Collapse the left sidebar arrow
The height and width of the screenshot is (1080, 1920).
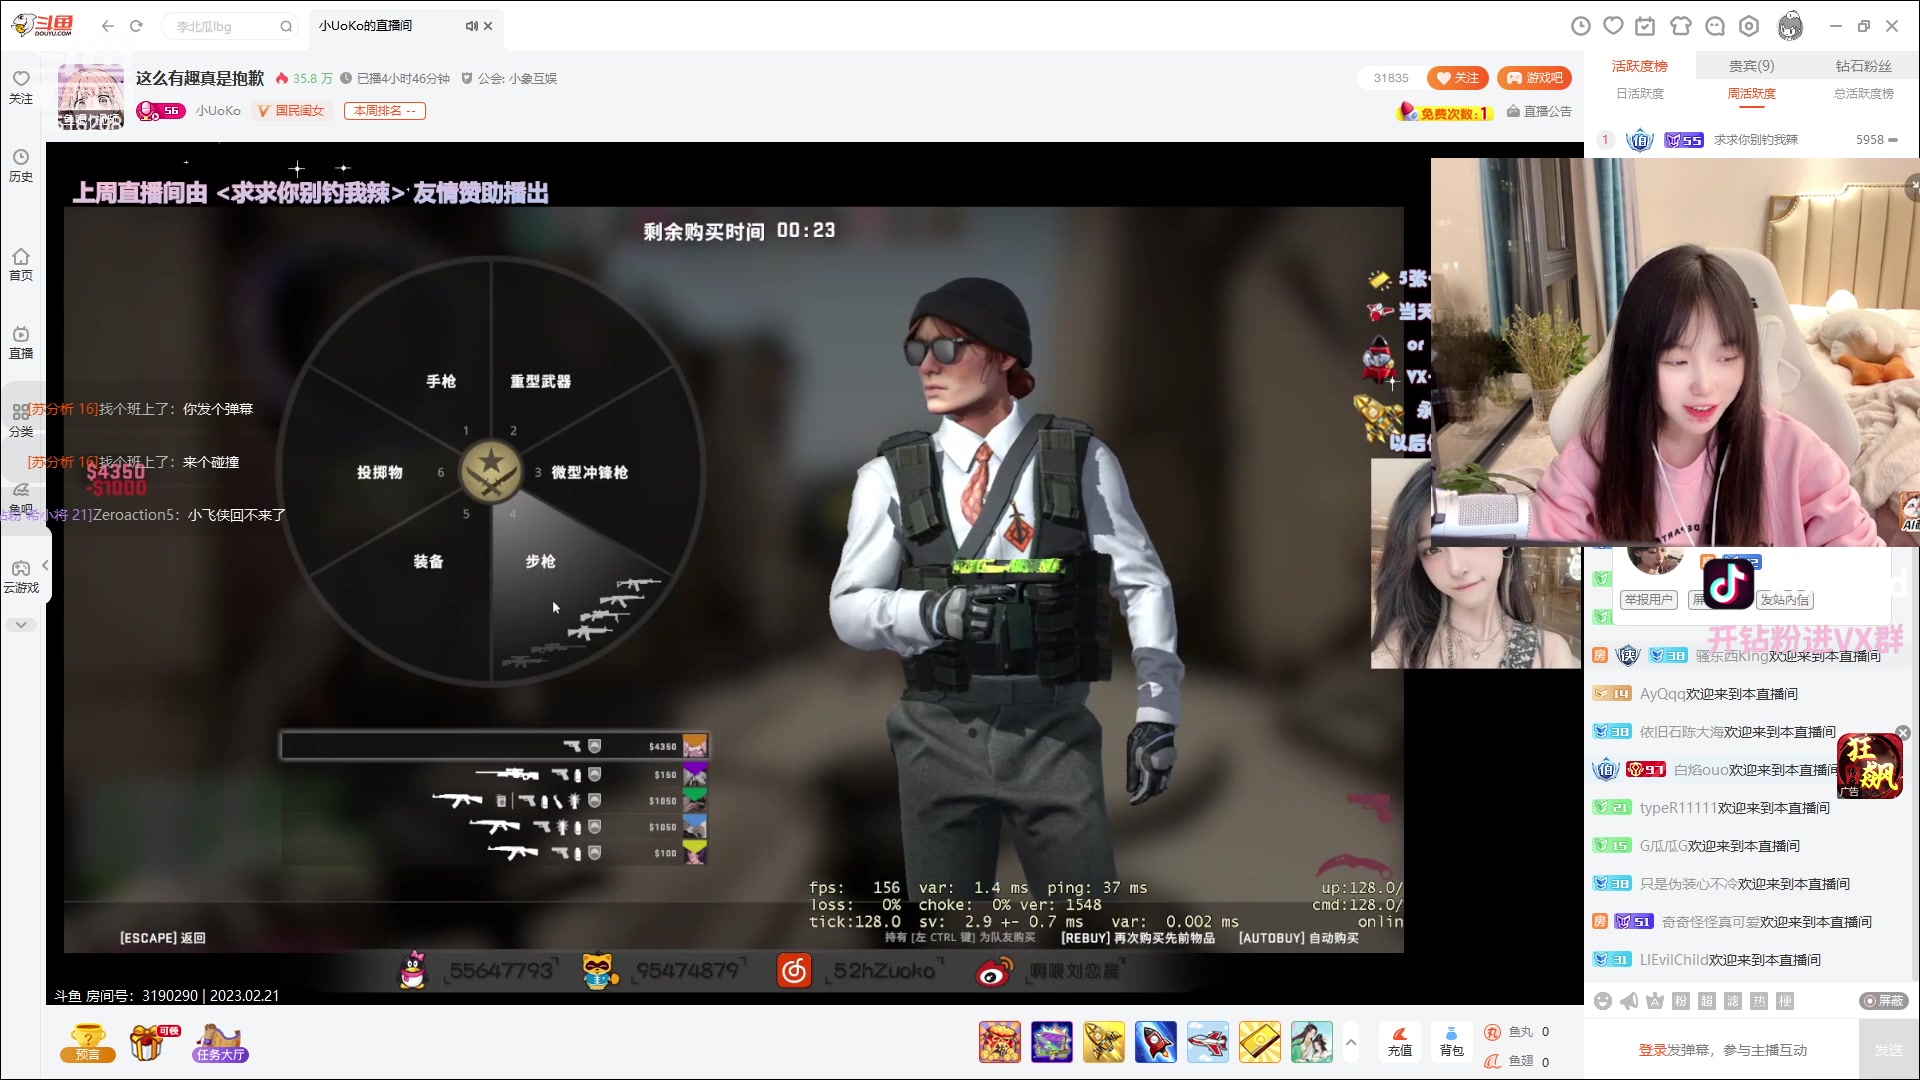[45, 566]
